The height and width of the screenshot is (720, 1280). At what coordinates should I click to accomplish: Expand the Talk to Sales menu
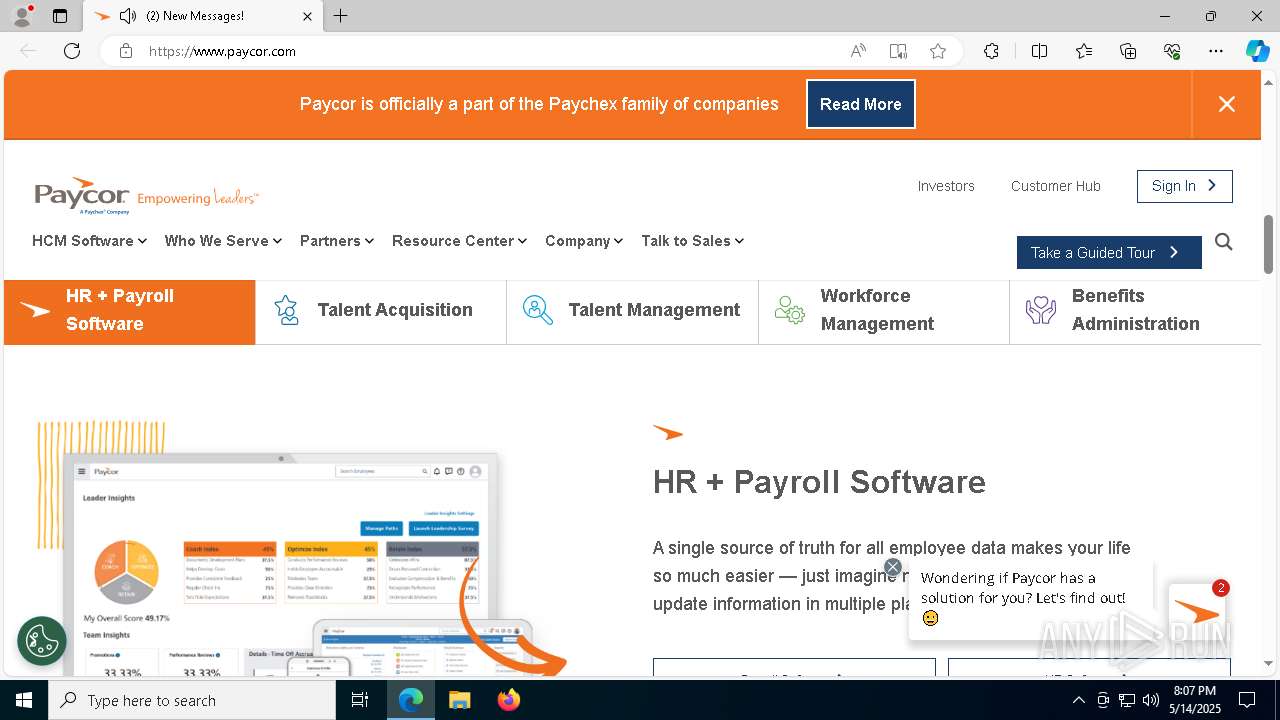pyautogui.click(x=693, y=241)
